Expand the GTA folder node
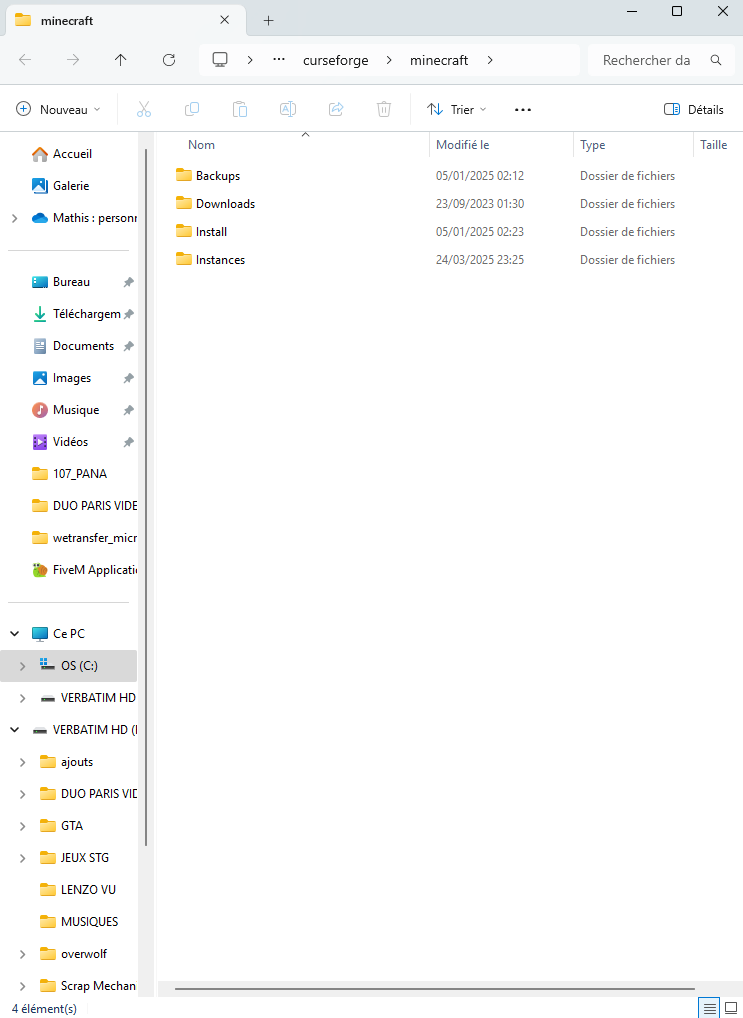Viewport: 743px width, 1018px height. point(23,826)
